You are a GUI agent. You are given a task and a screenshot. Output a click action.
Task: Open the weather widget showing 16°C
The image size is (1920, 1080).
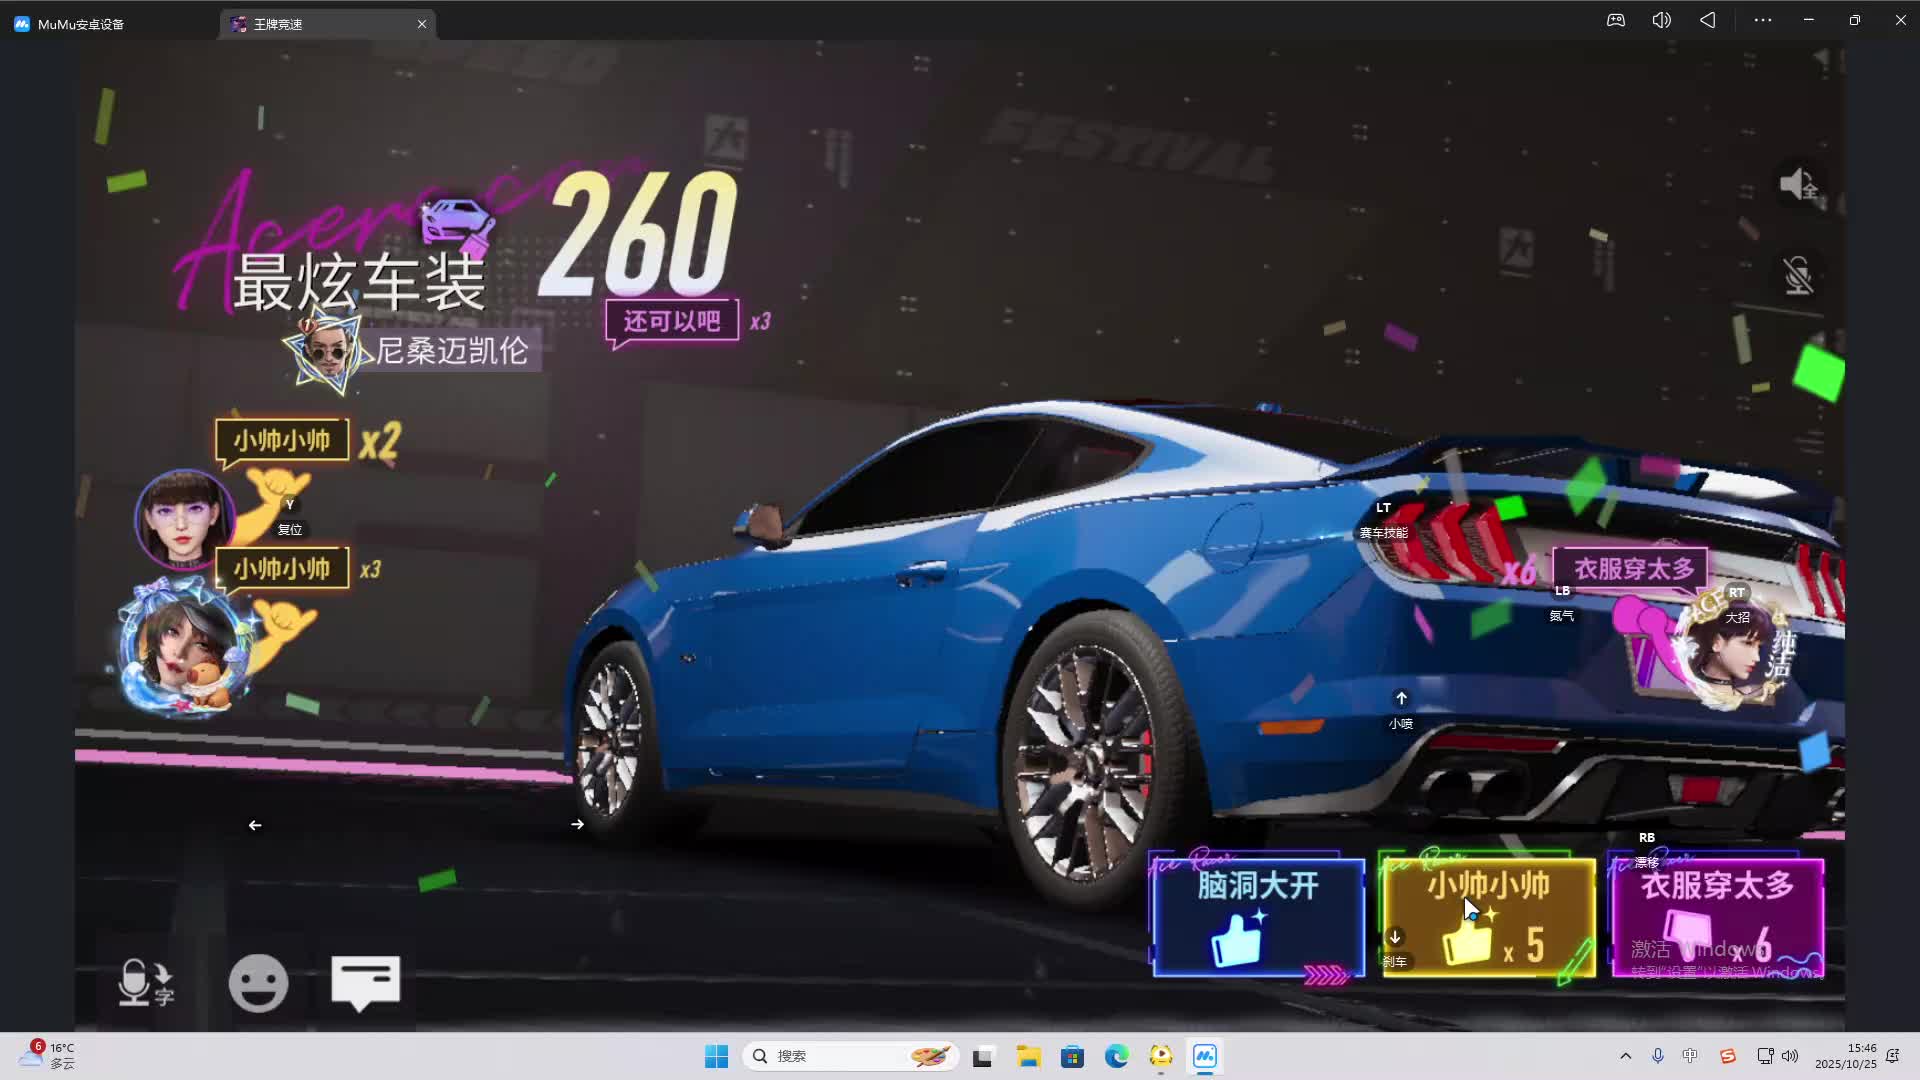pos(48,1055)
